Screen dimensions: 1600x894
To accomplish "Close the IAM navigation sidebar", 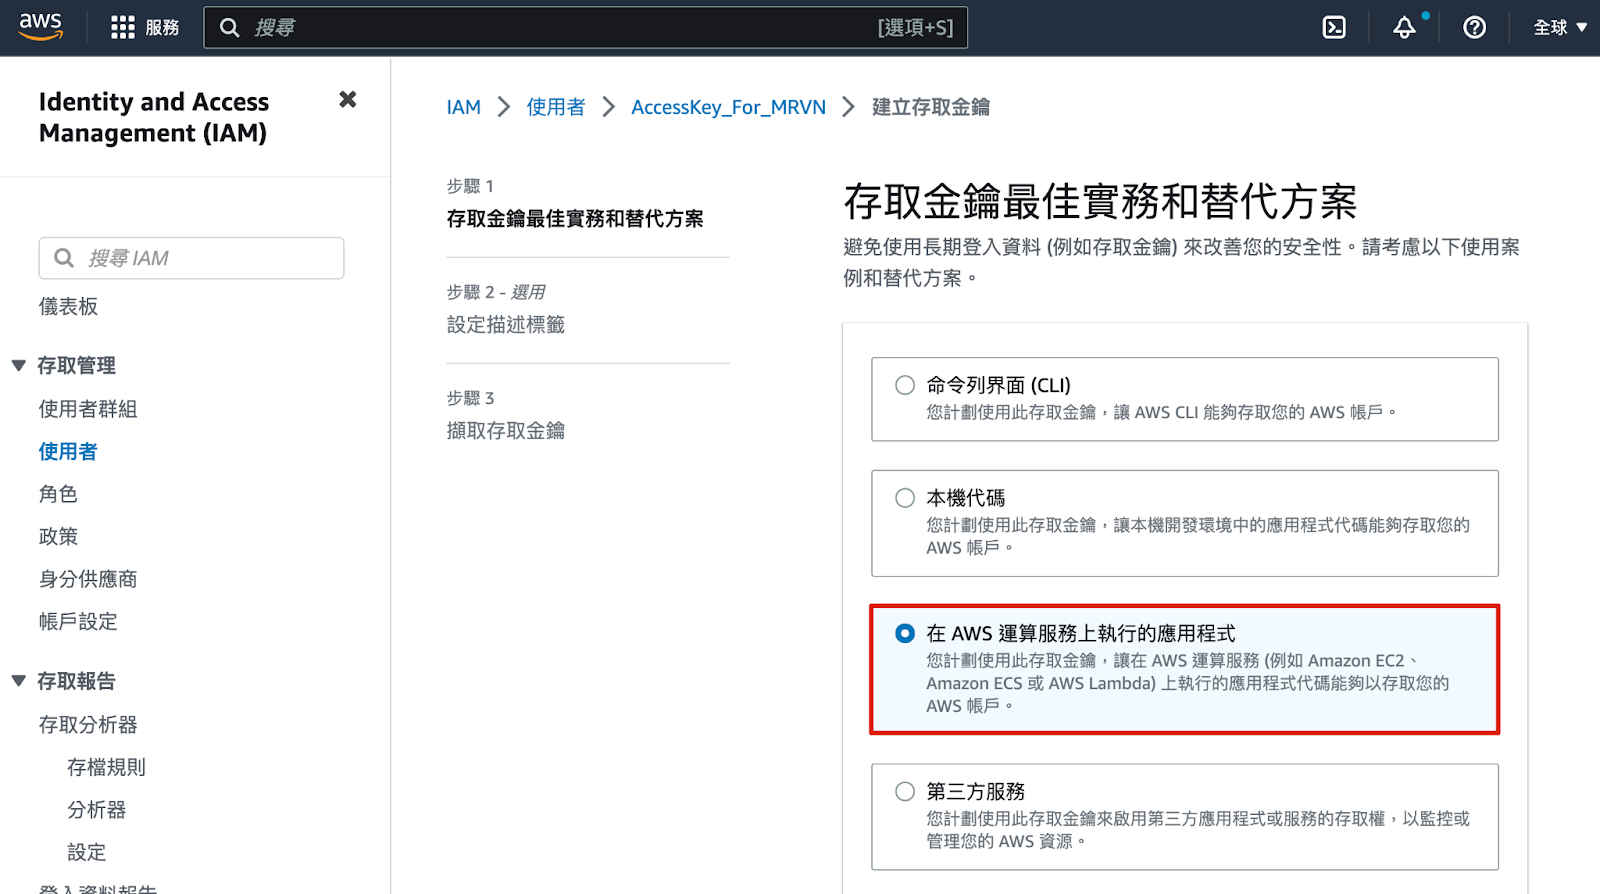I will click(x=348, y=99).
